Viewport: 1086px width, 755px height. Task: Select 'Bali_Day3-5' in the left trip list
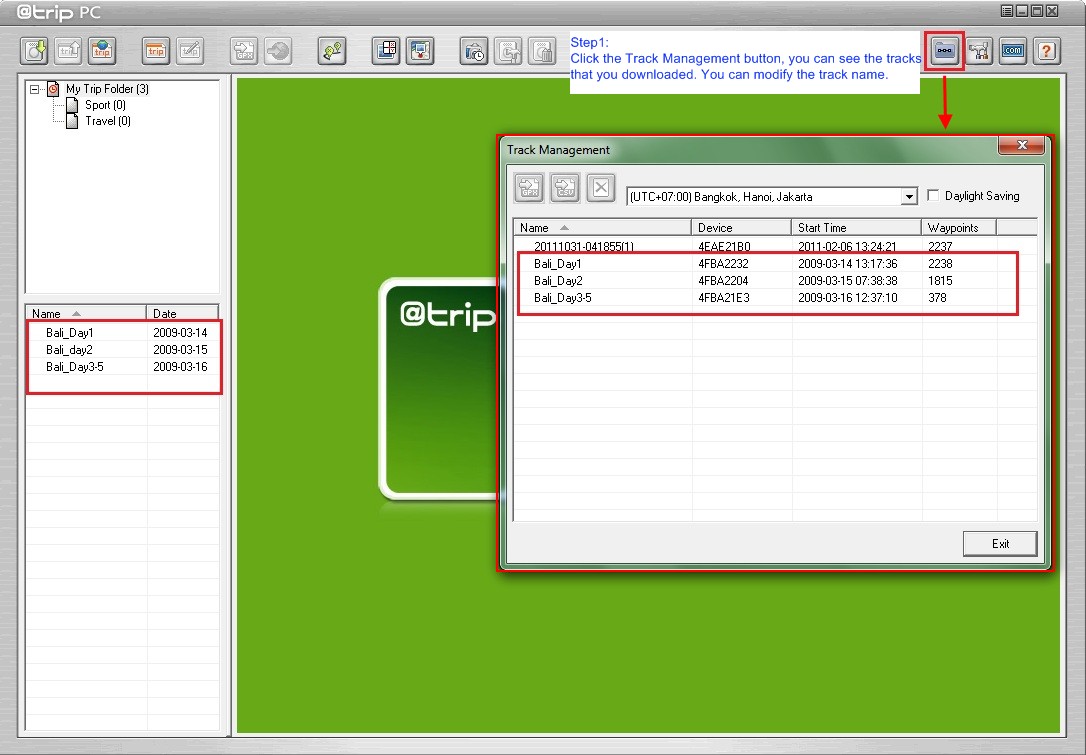point(75,366)
